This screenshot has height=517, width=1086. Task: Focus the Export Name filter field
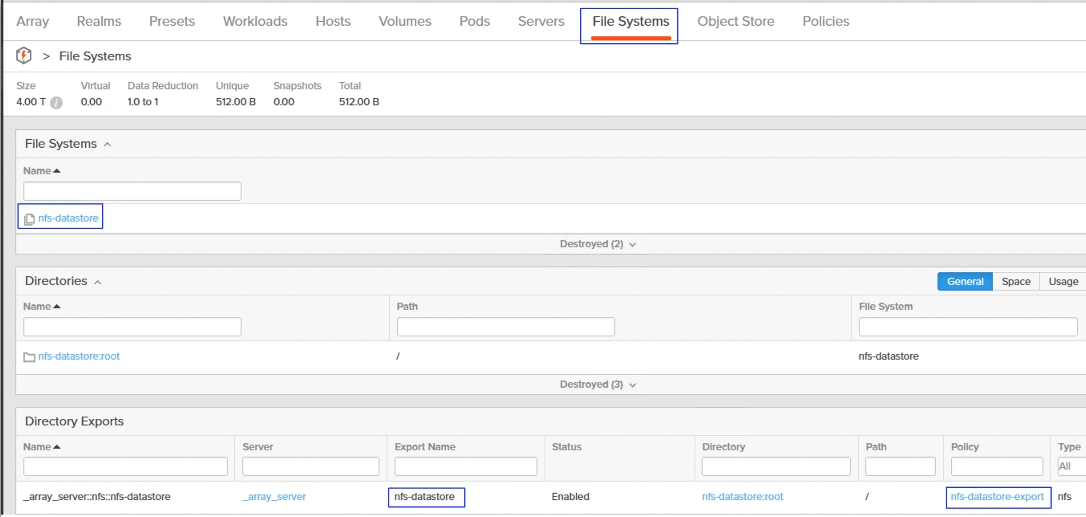pyautogui.click(x=466, y=466)
